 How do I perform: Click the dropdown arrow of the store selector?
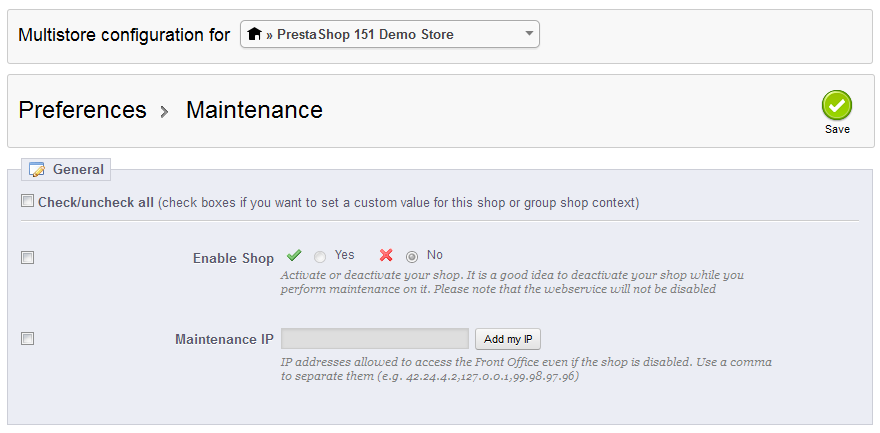click(529, 34)
